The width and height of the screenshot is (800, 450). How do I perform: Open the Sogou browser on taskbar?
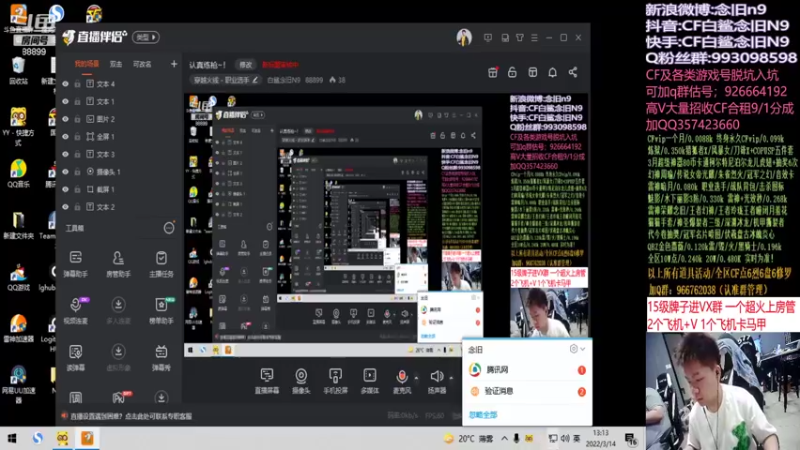coord(38,438)
